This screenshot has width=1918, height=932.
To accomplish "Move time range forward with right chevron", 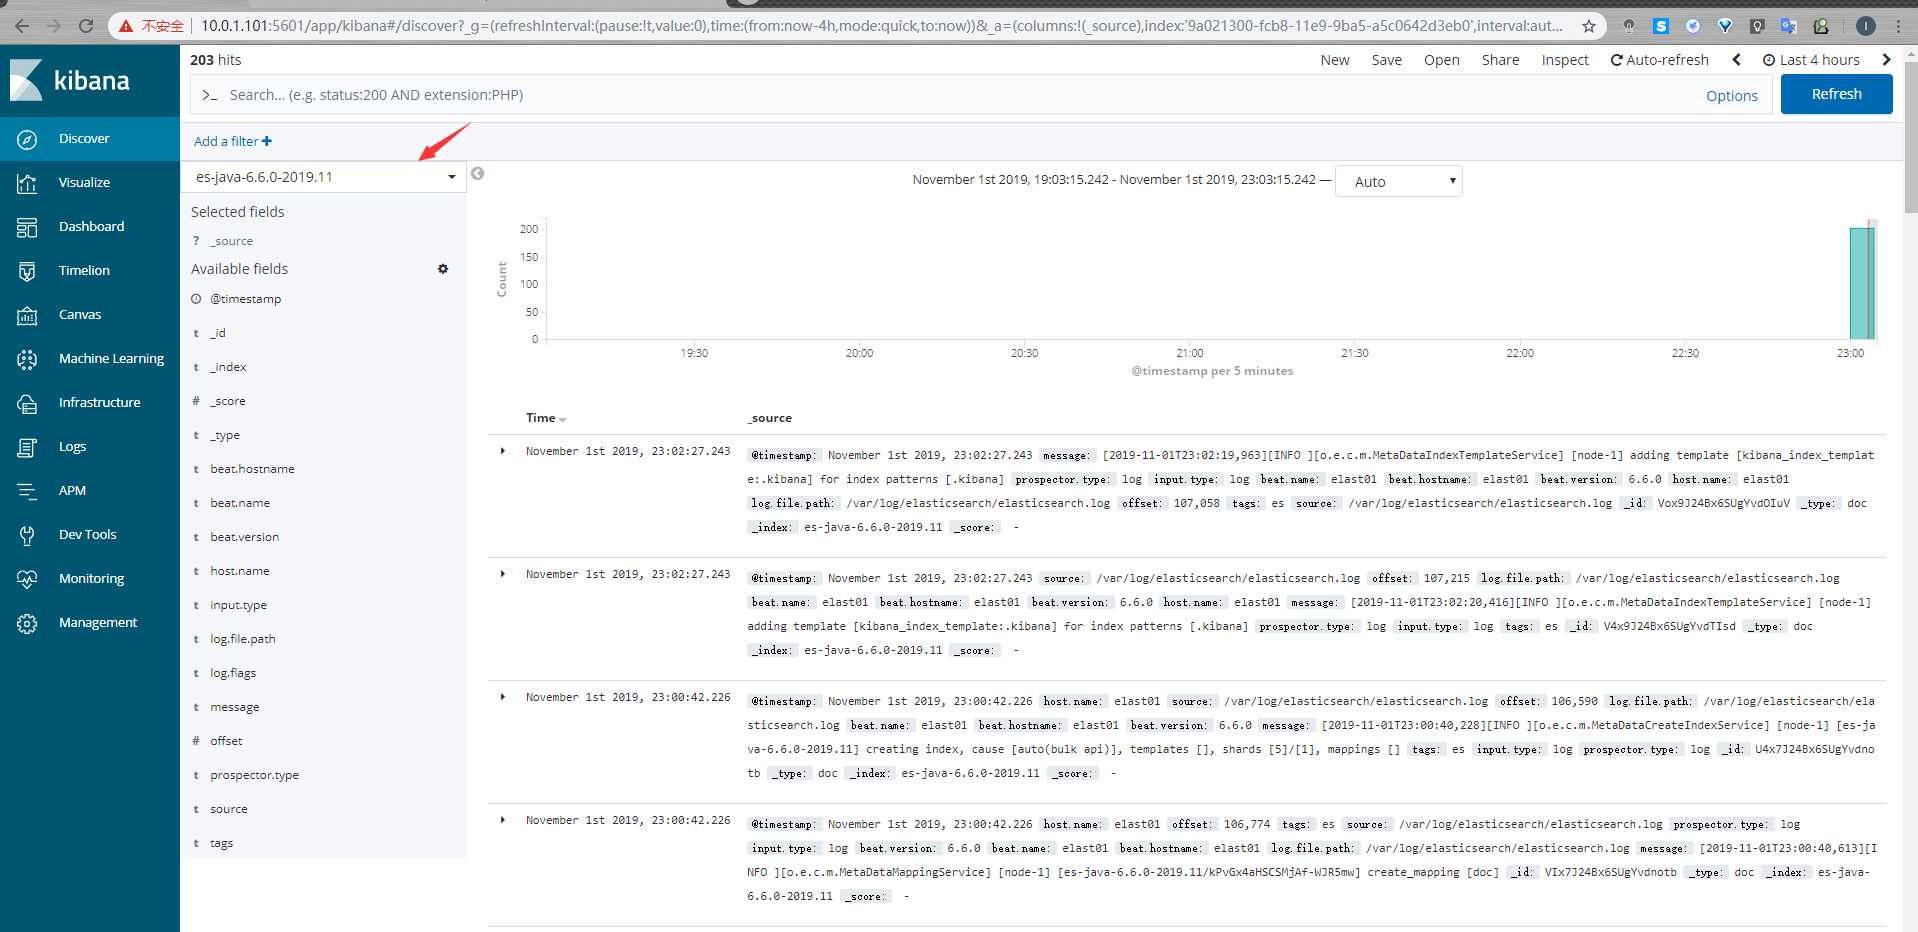I will click(x=1887, y=60).
